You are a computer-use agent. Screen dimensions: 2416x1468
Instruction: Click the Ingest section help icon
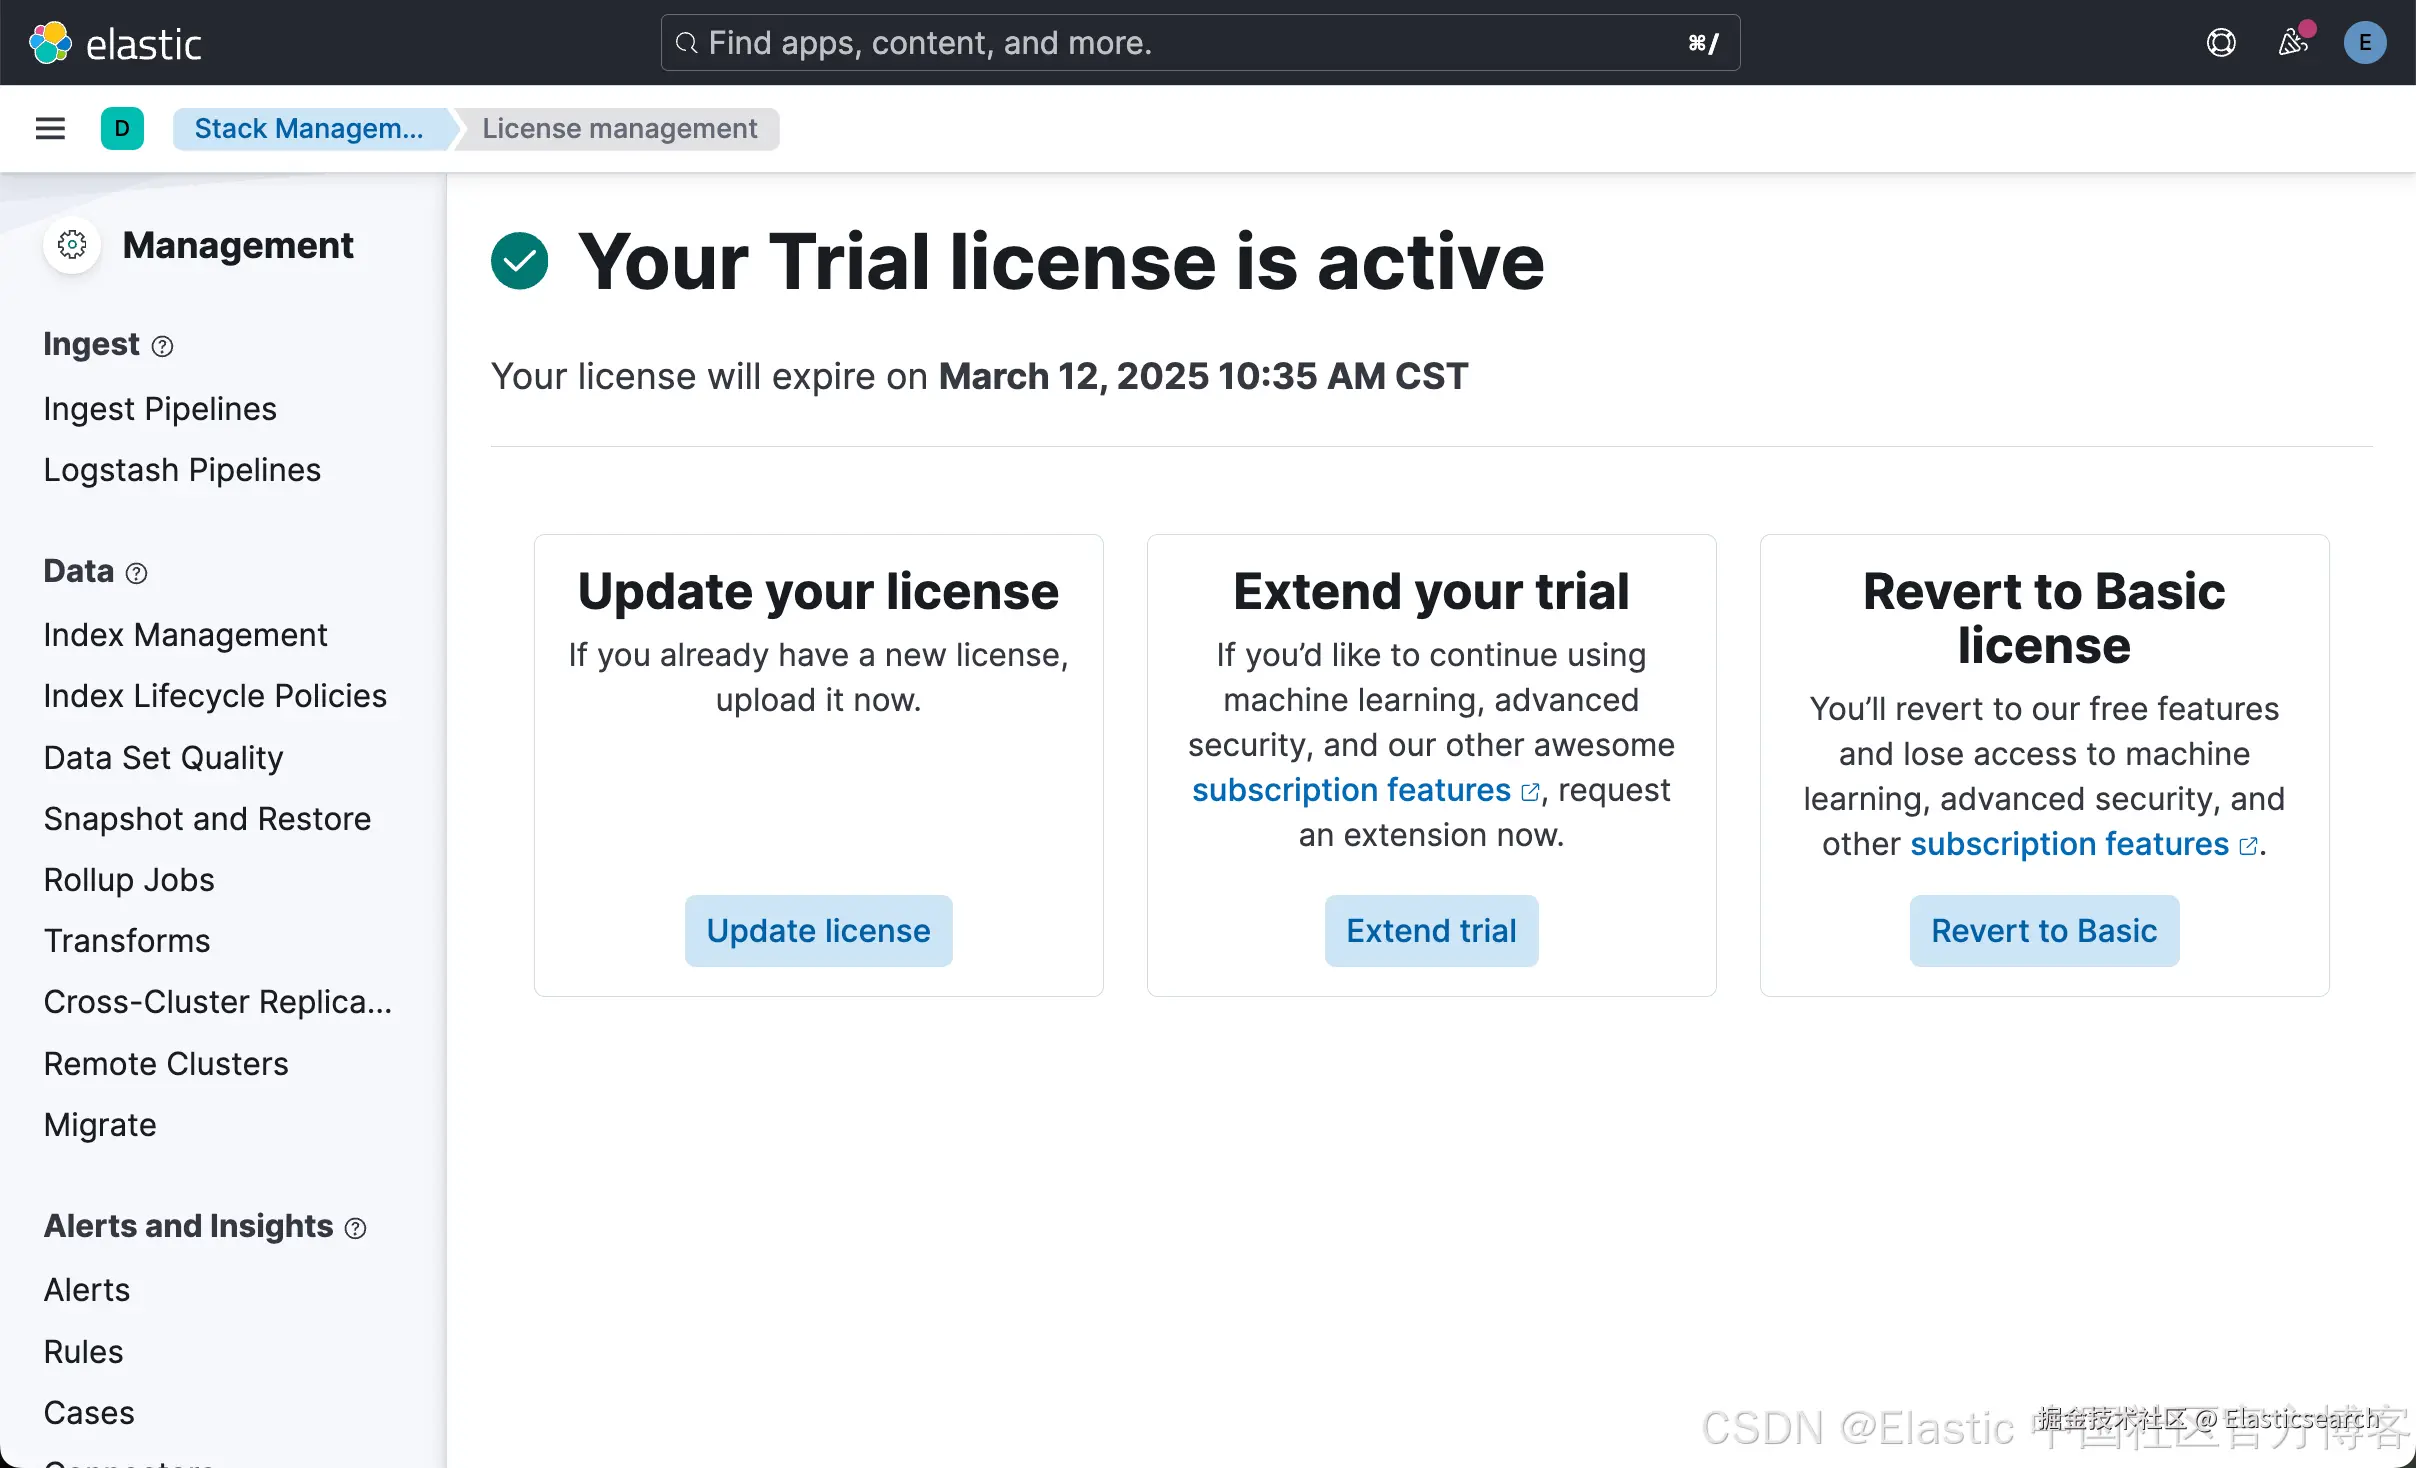[162, 346]
